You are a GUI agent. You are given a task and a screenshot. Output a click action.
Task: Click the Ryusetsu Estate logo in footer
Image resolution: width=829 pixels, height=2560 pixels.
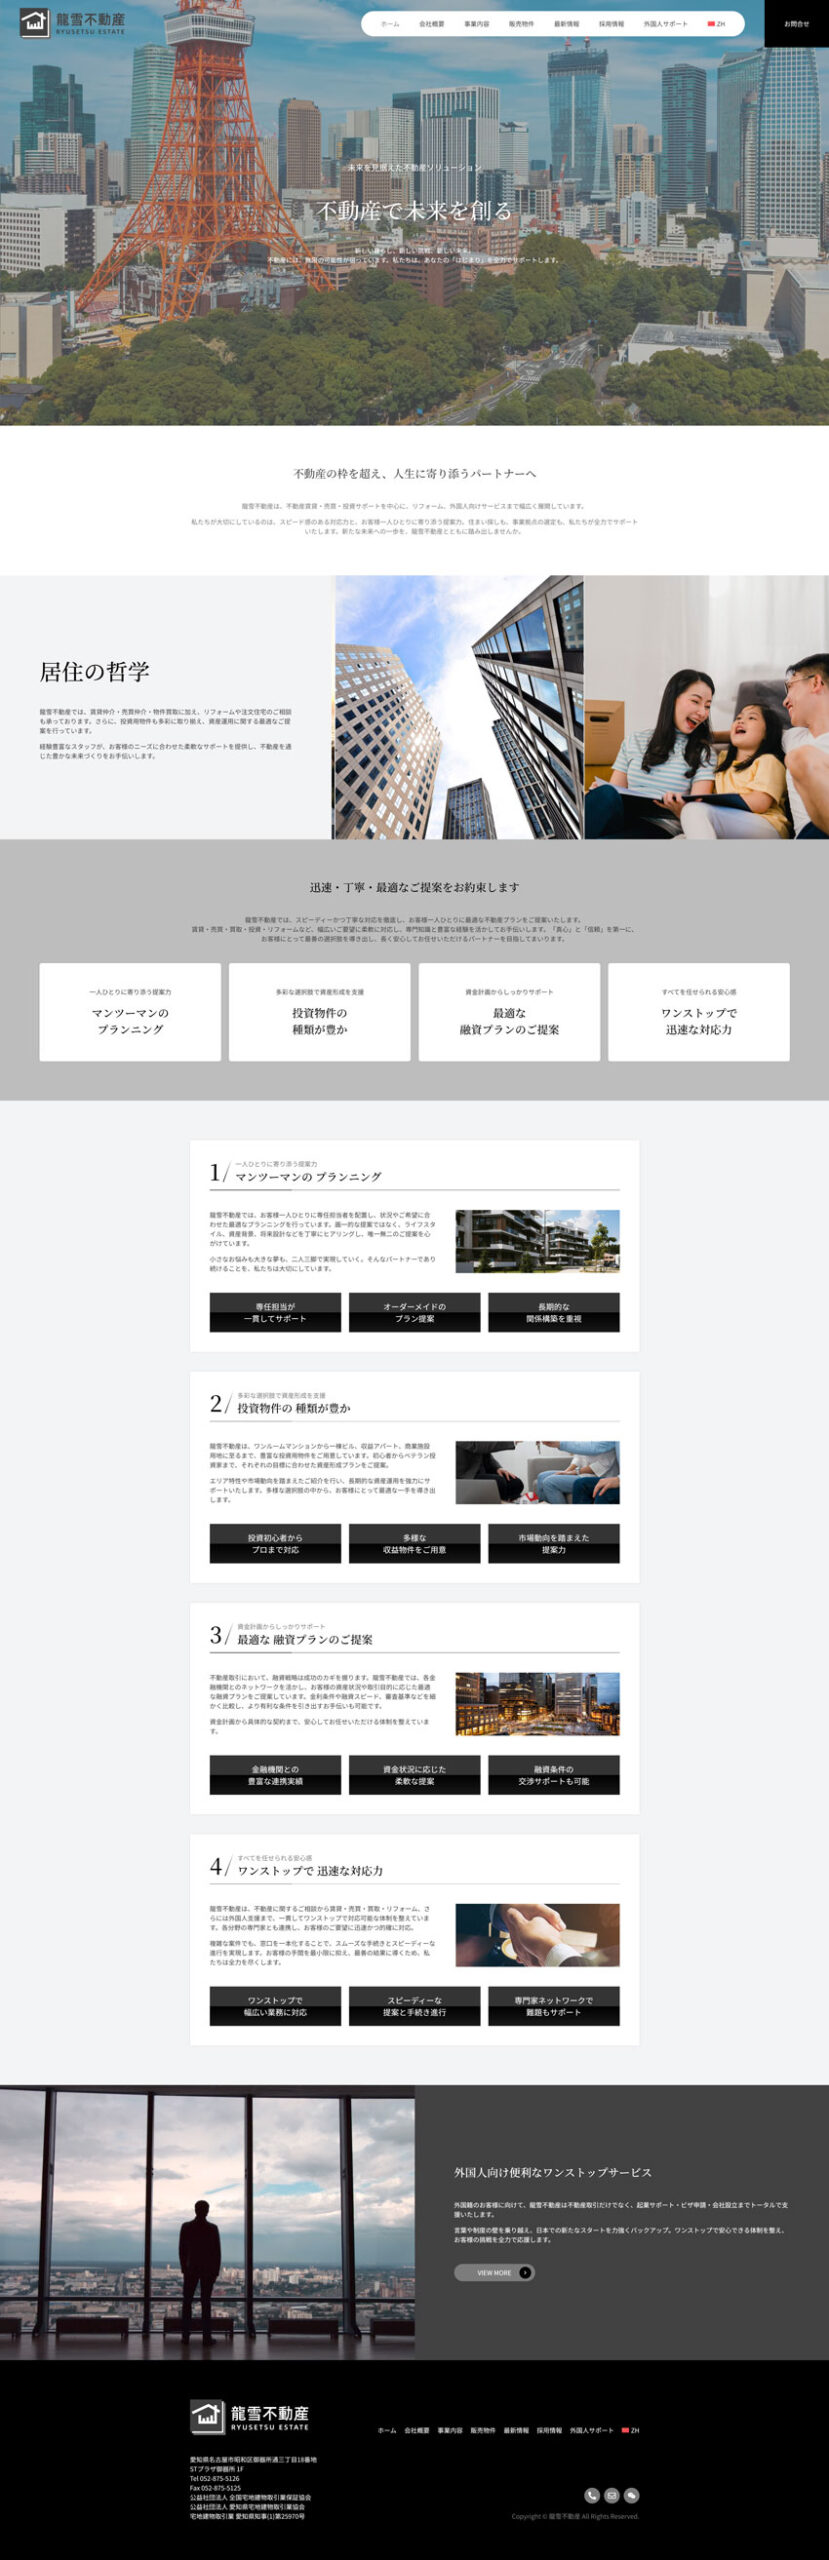click(250, 2417)
